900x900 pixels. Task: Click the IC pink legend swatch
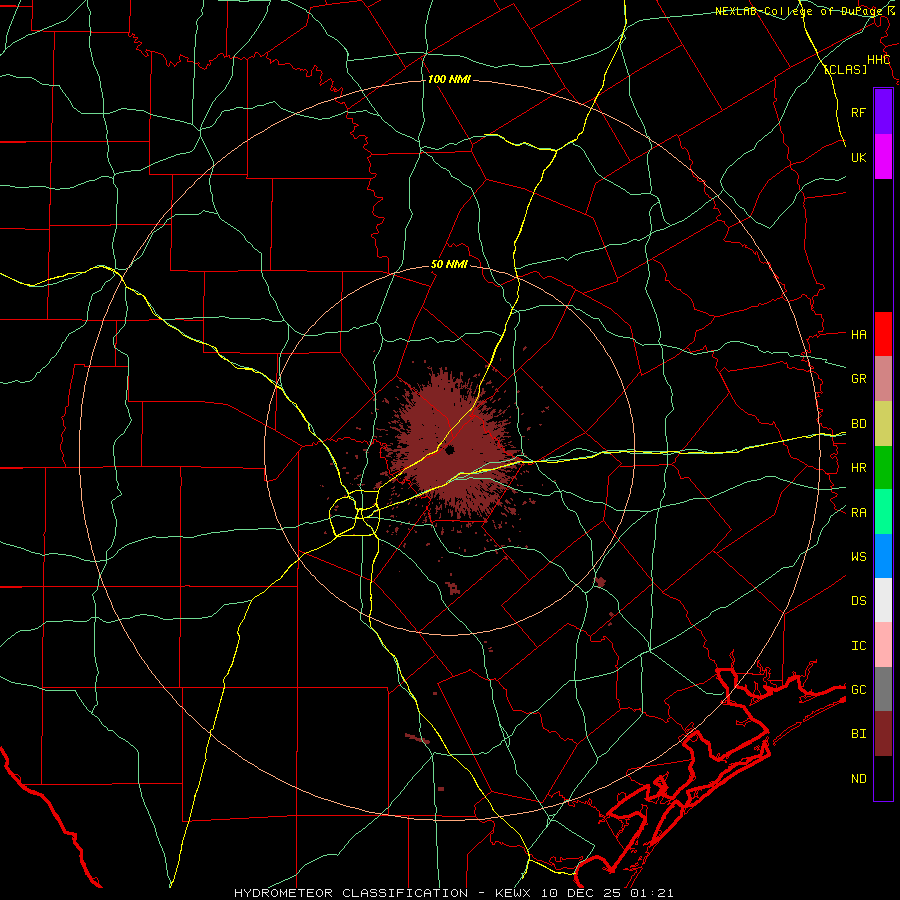[x=883, y=645]
